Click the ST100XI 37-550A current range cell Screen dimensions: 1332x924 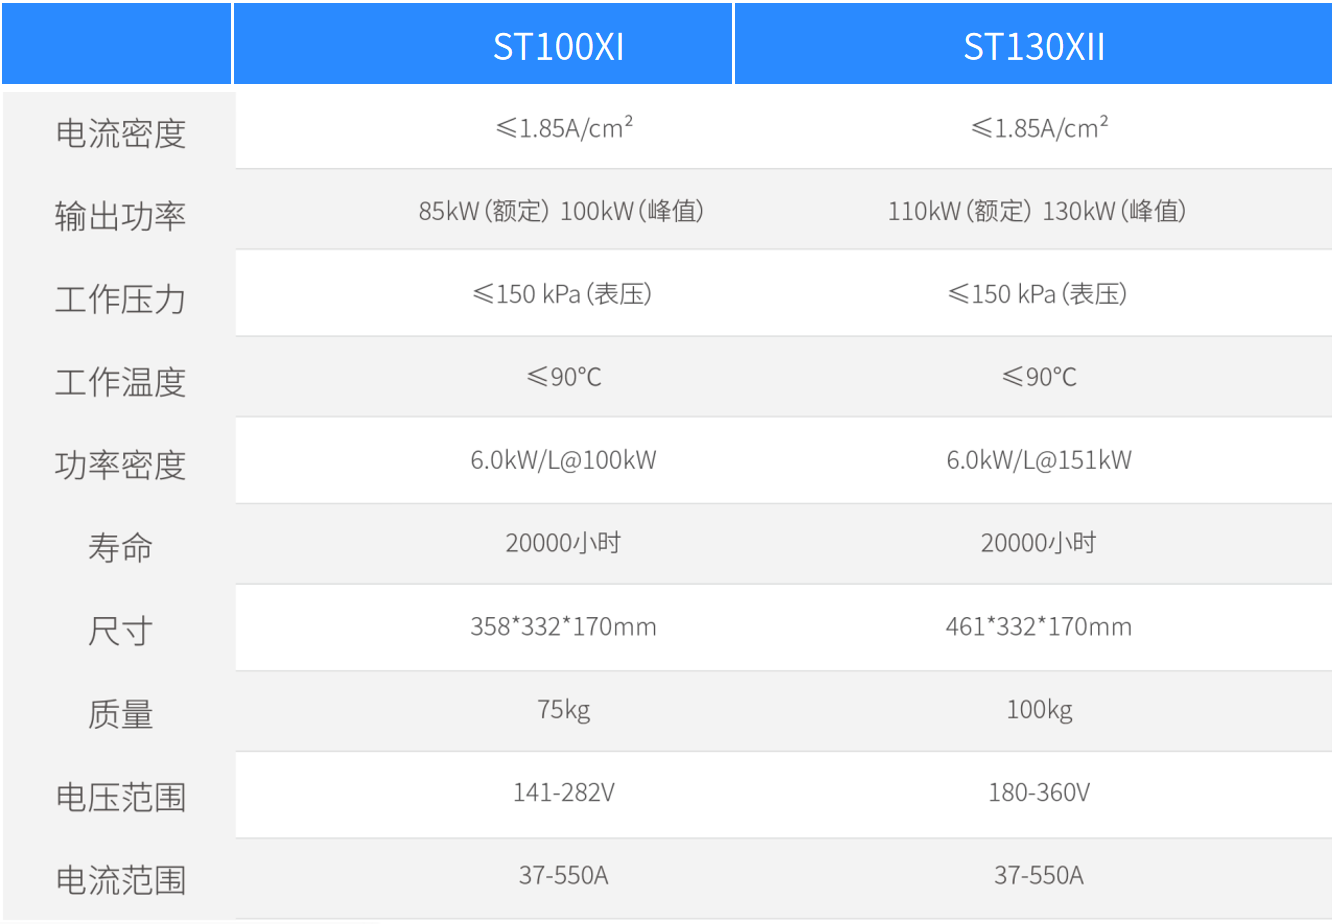pos(564,876)
